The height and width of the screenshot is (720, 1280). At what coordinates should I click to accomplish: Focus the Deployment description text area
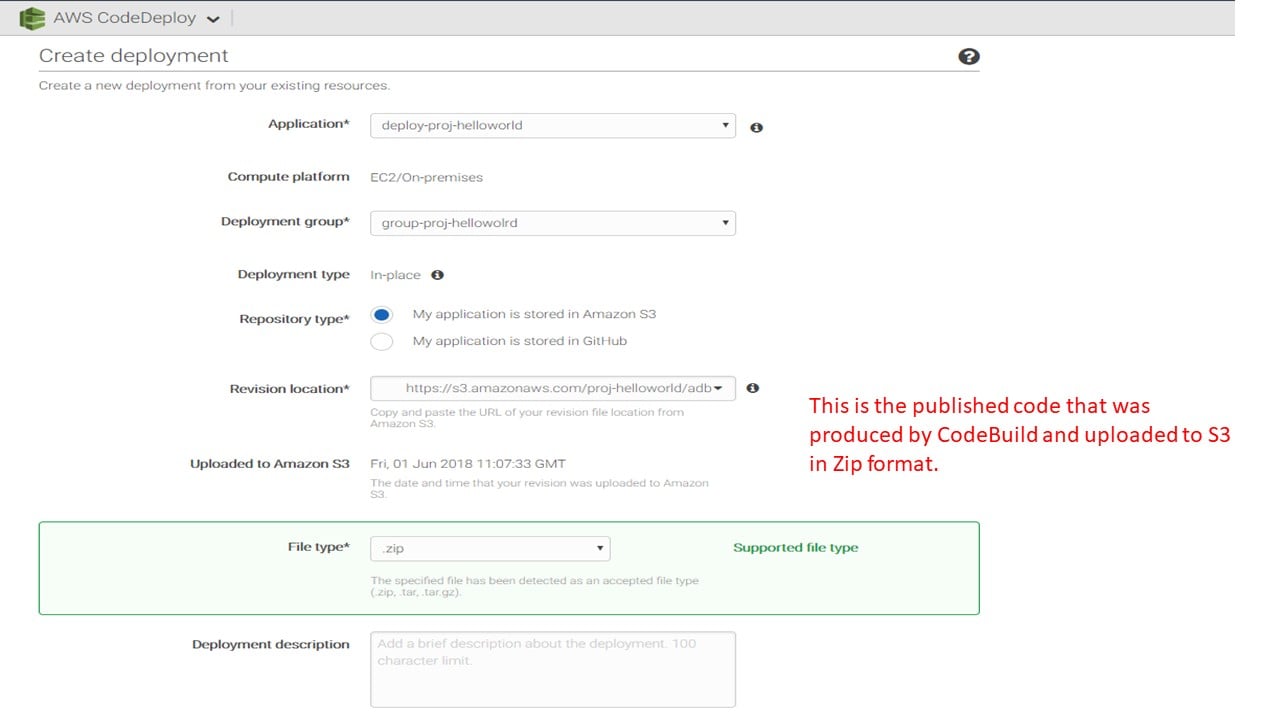(x=552, y=669)
